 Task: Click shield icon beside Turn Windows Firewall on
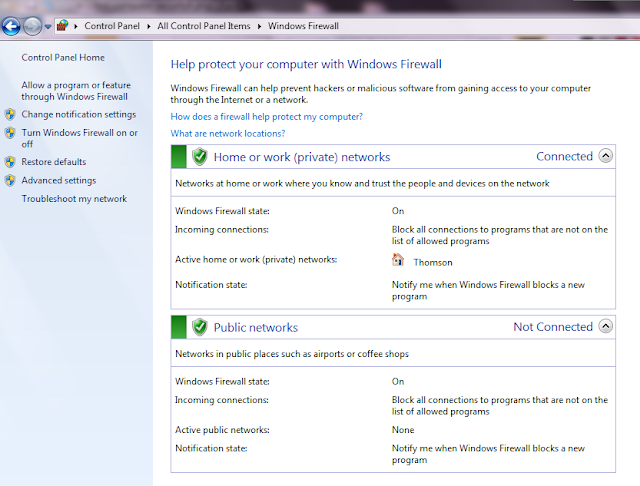tap(10, 133)
